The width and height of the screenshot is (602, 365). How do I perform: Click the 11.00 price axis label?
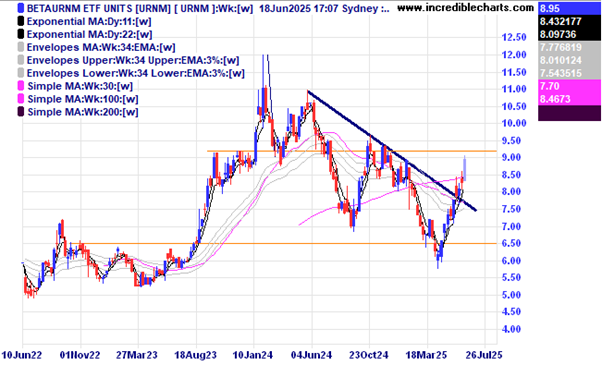tap(514, 89)
